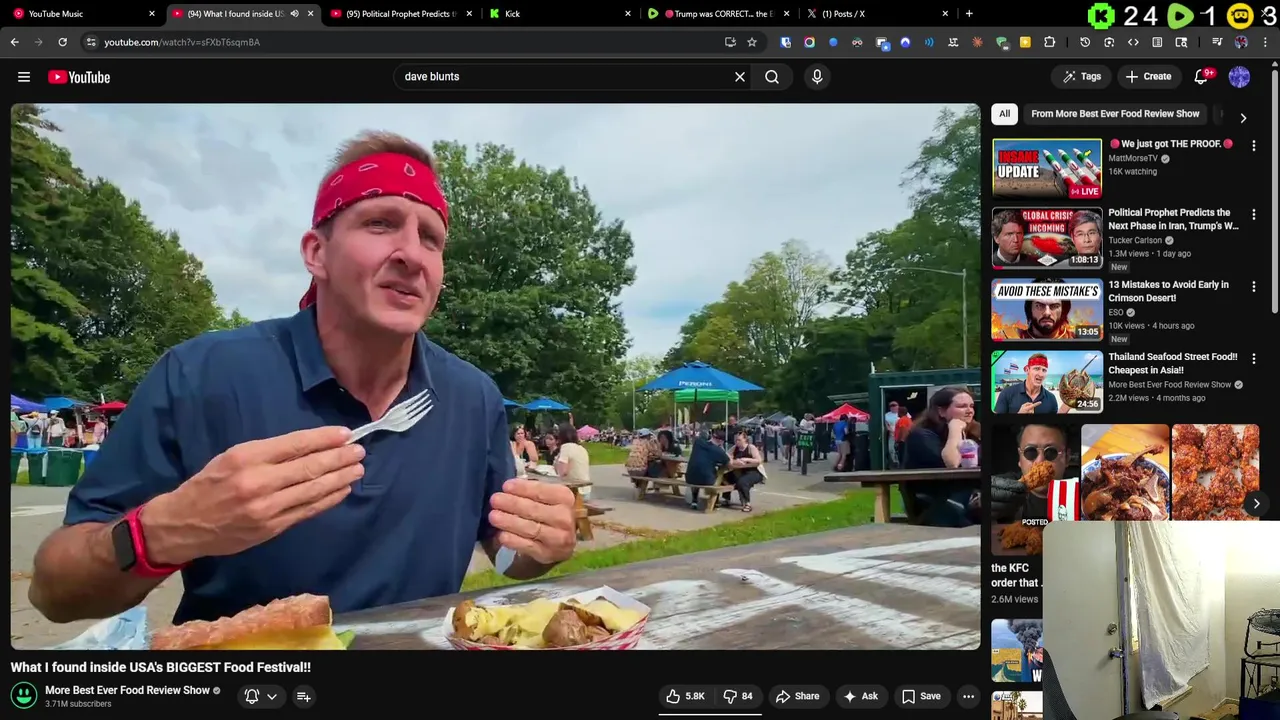This screenshot has width=1280, height=720.
Task: Click the Share button
Action: [797, 696]
